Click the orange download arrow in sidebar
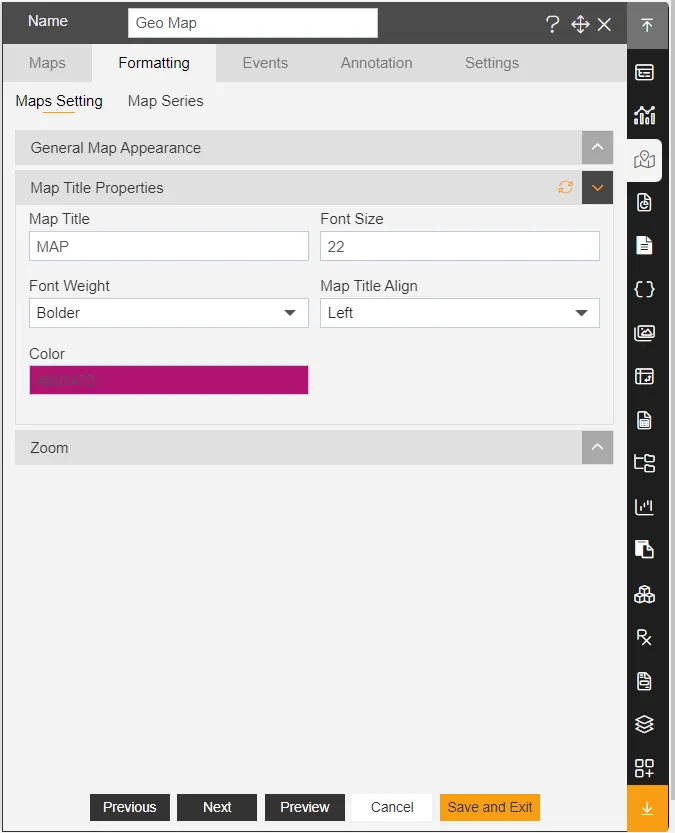This screenshot has height=833, width=675. pos(646,809)
